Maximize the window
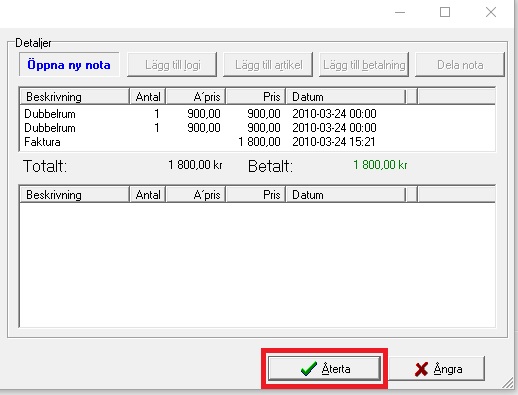The width and height of the screenshot is (518, 395). tap(445, 12)
